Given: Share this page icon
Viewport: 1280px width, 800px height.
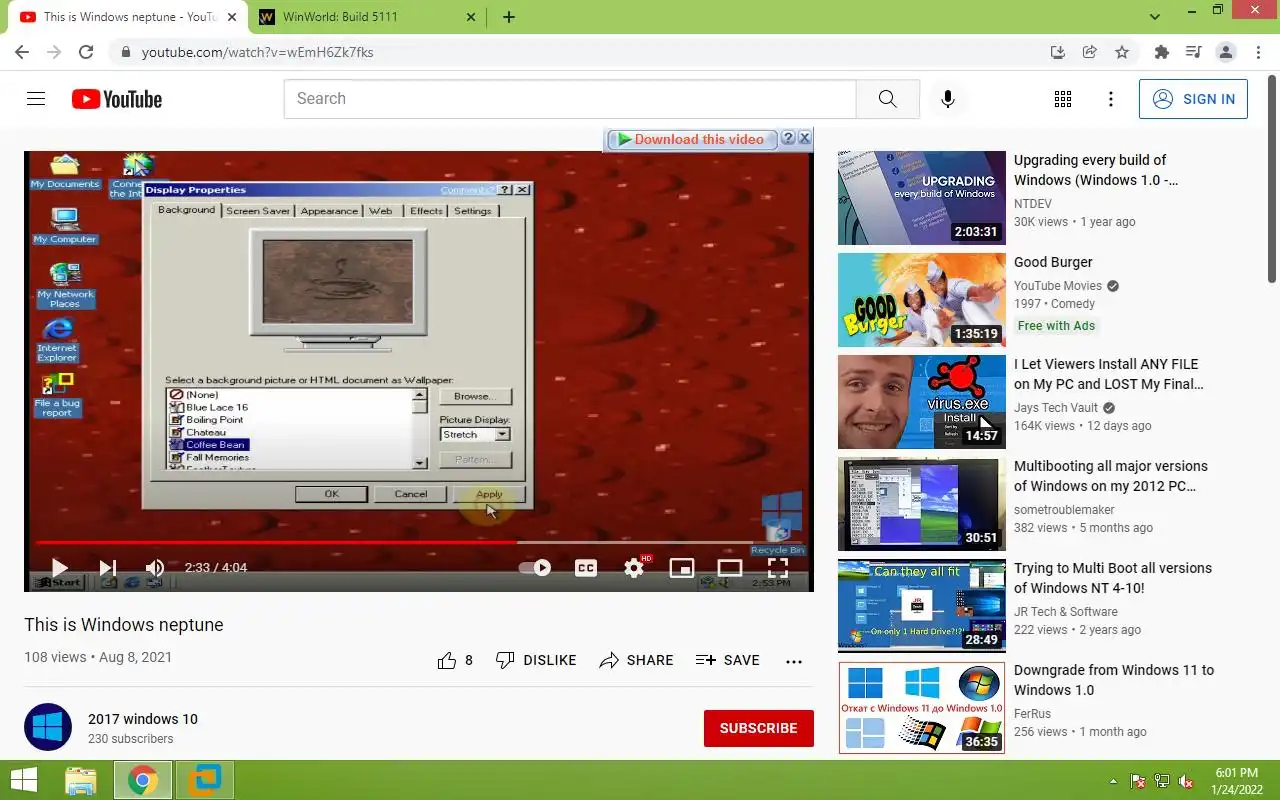Looking at the screenshot, I should click(x=1090, y=52).
